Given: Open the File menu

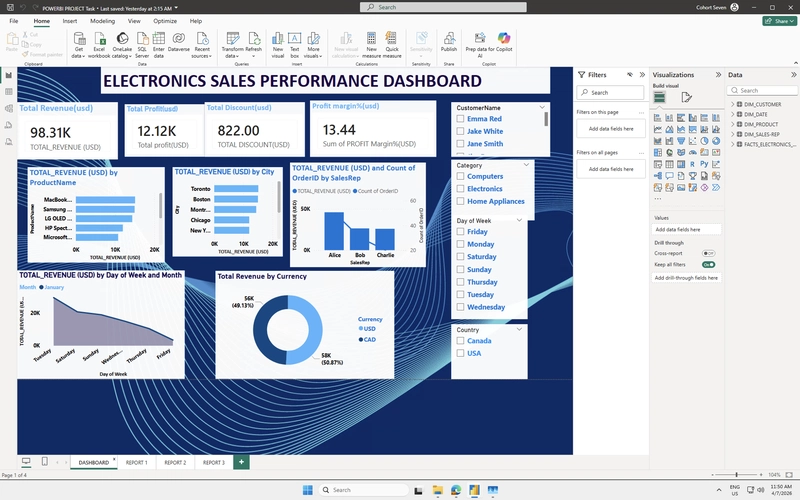Looking at the screenshot, I should pos(14,21).
